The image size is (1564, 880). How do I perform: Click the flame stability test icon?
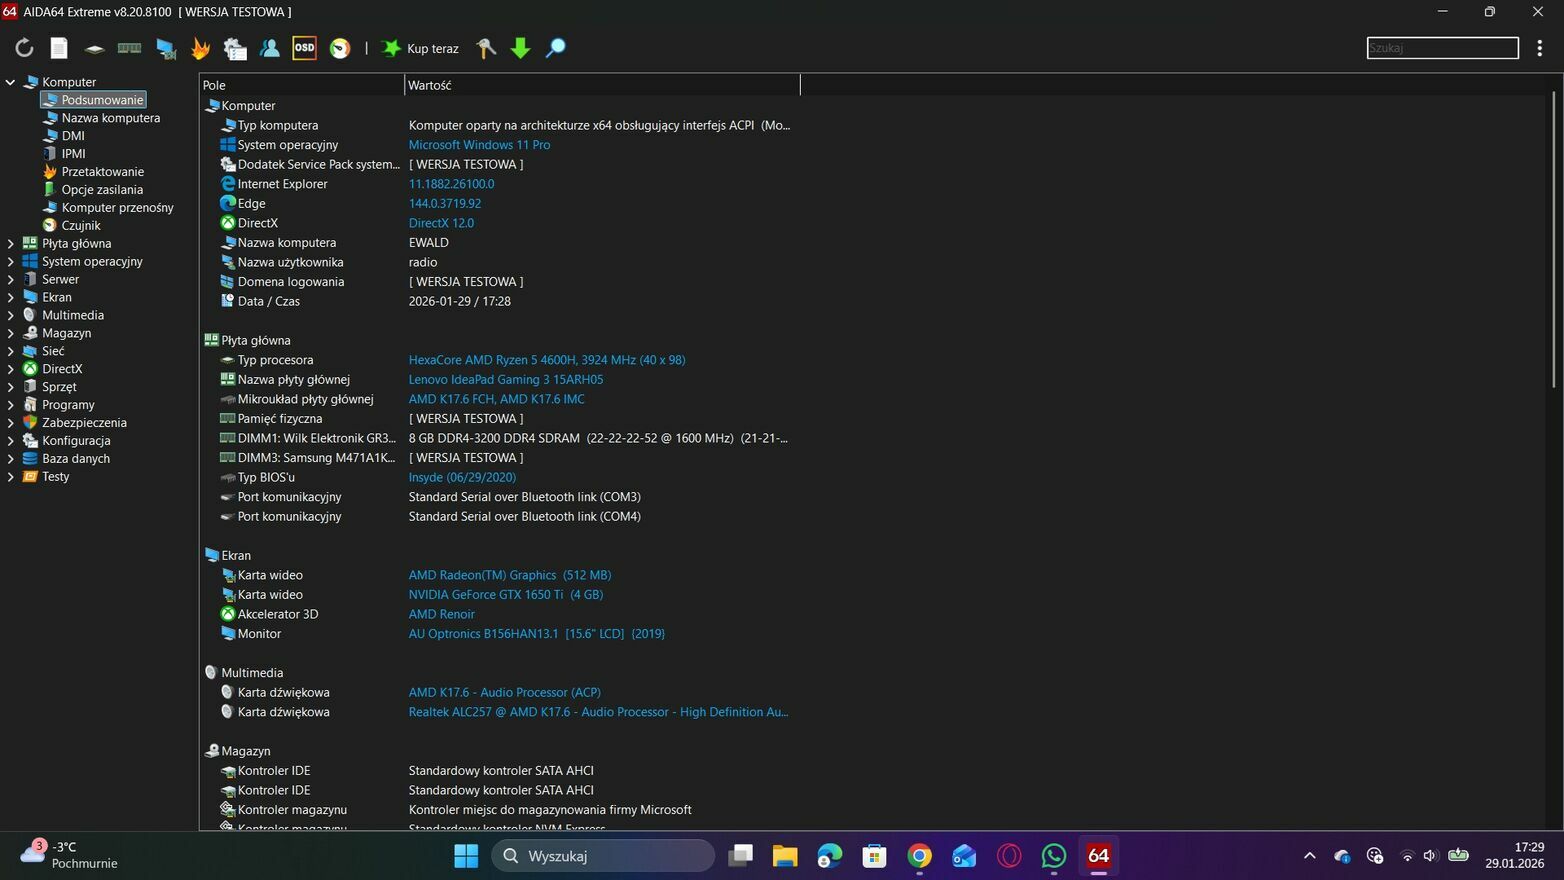pos(200,48)
